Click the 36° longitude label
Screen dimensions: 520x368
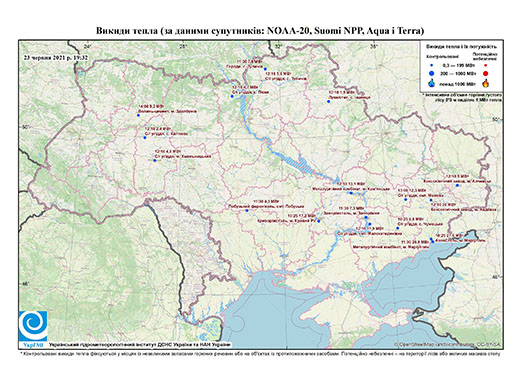[374, 47]
